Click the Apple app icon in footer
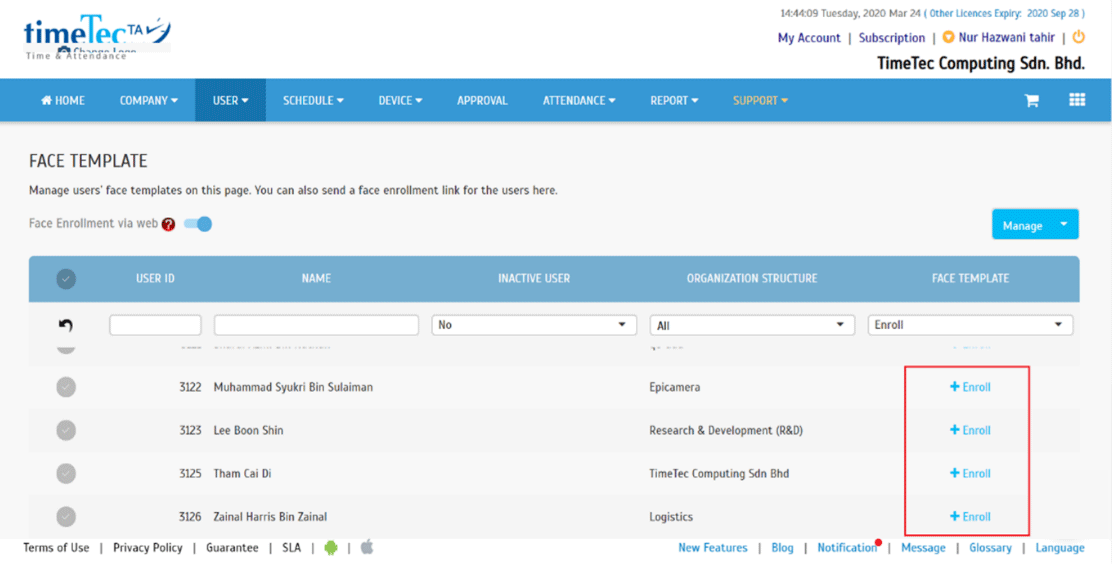This screenshot has width=1112, height=565. pos(367,547)
